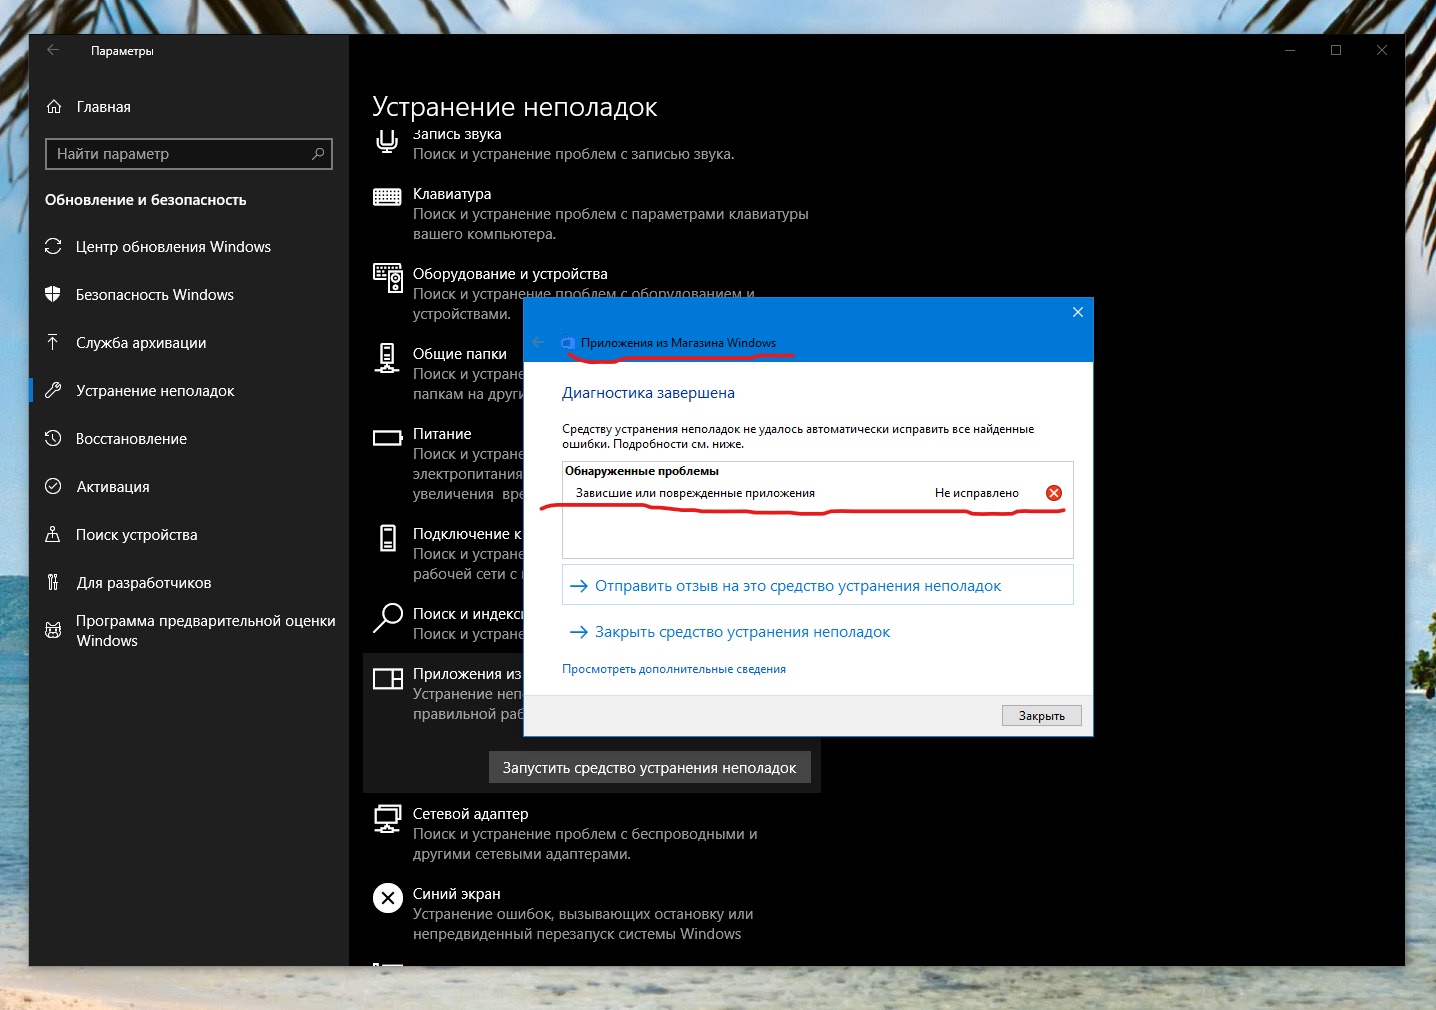Click the Поиск устройства locator icon

53,535
